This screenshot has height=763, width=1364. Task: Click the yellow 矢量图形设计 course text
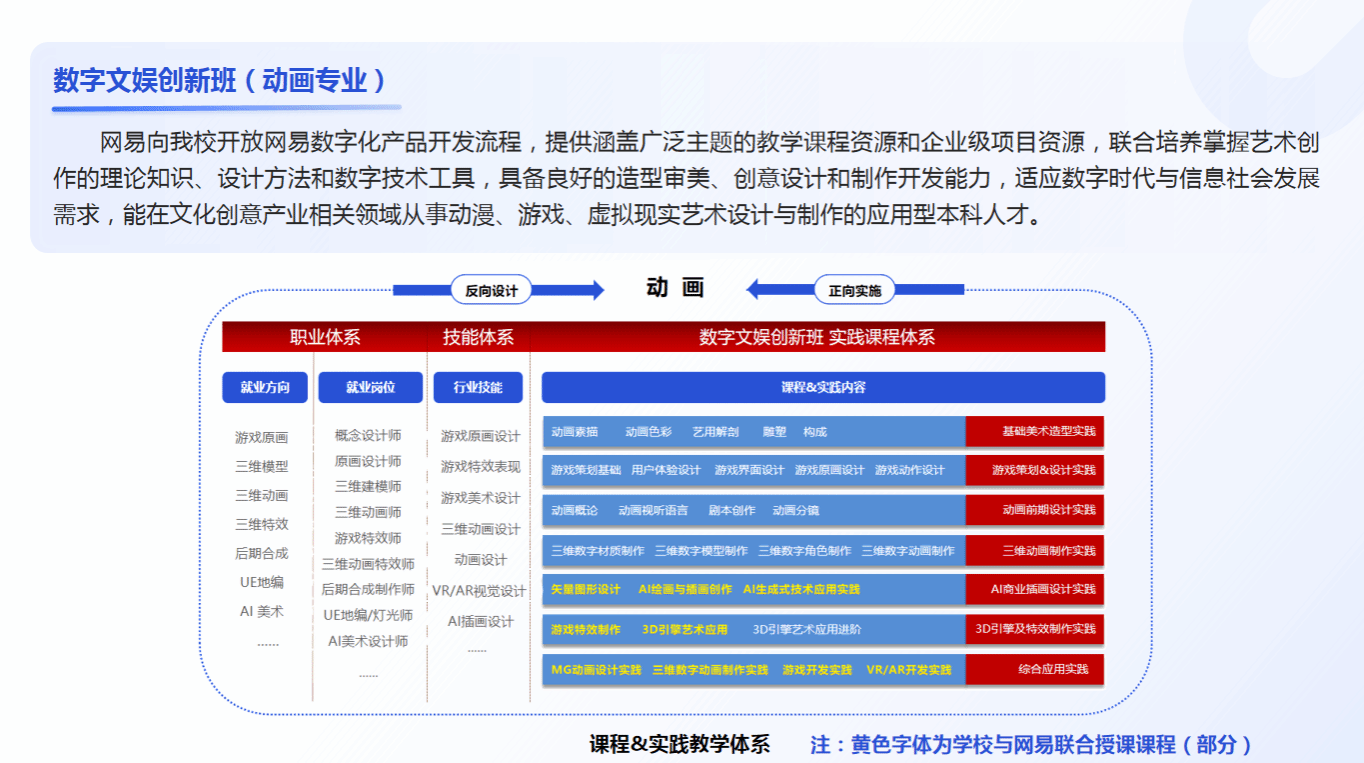point(586,589)
